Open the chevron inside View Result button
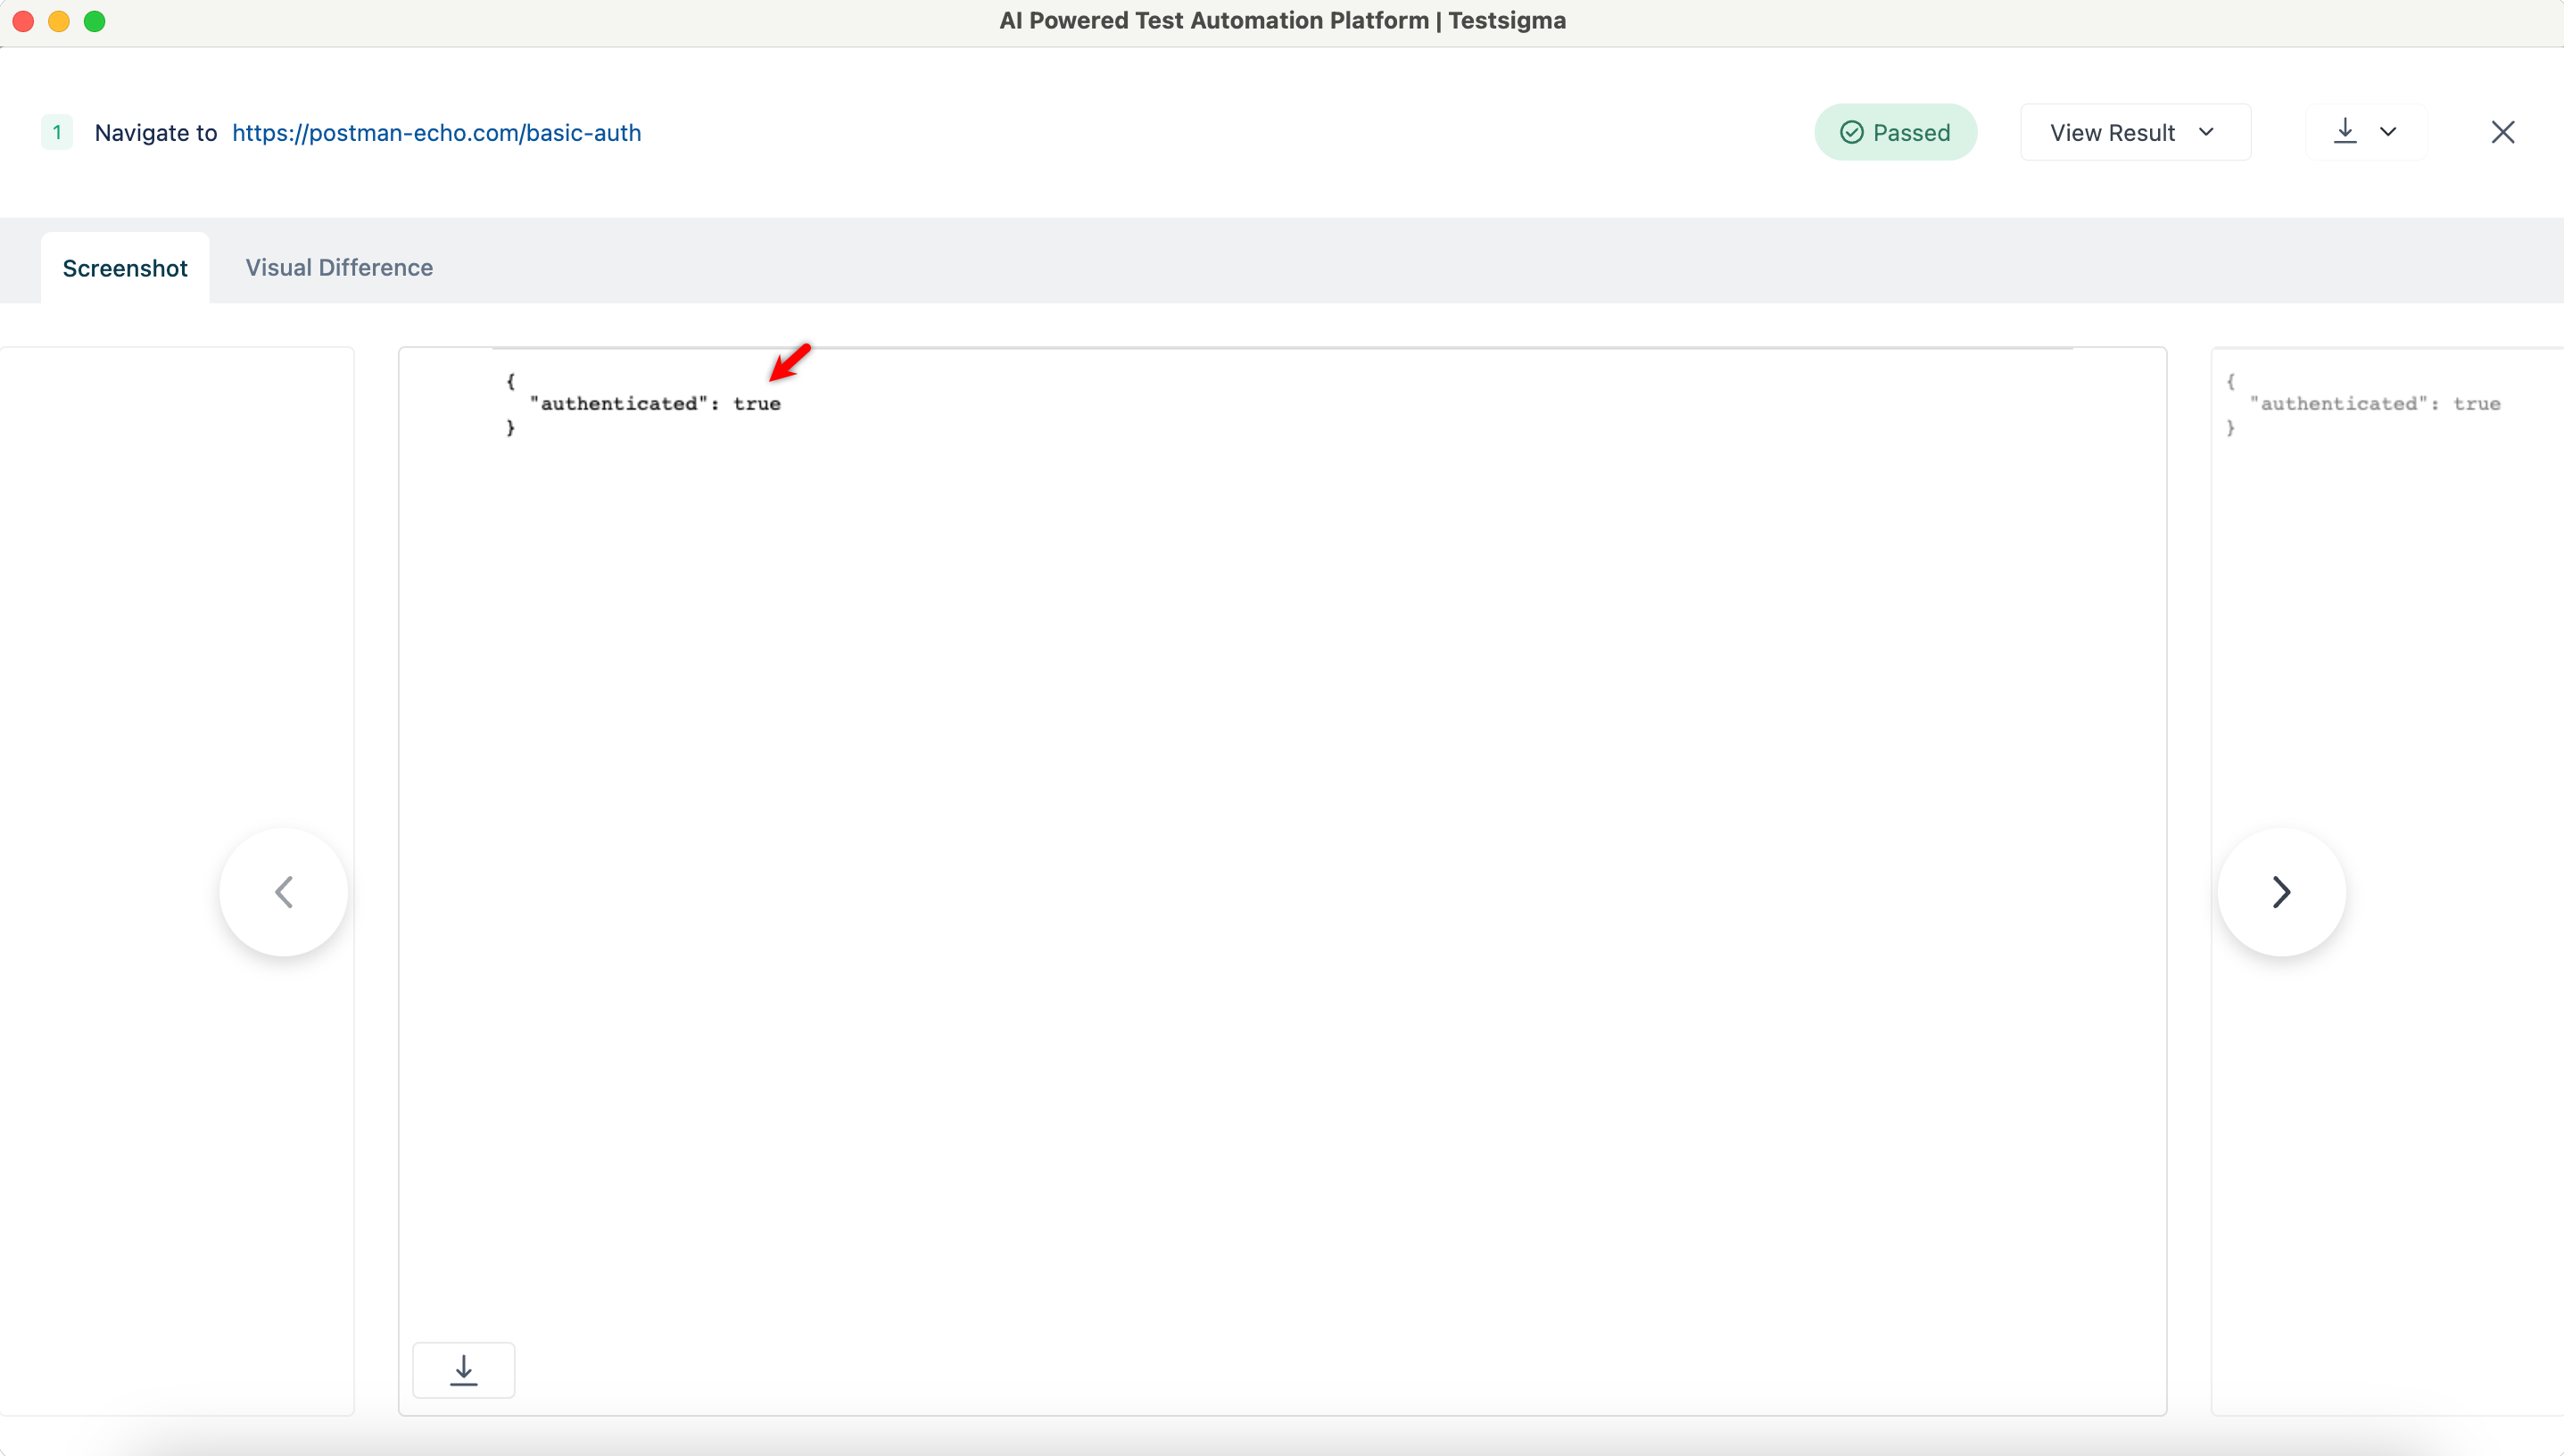This screenshot has height=1456, width=2564. click(x=2207, y=131)
